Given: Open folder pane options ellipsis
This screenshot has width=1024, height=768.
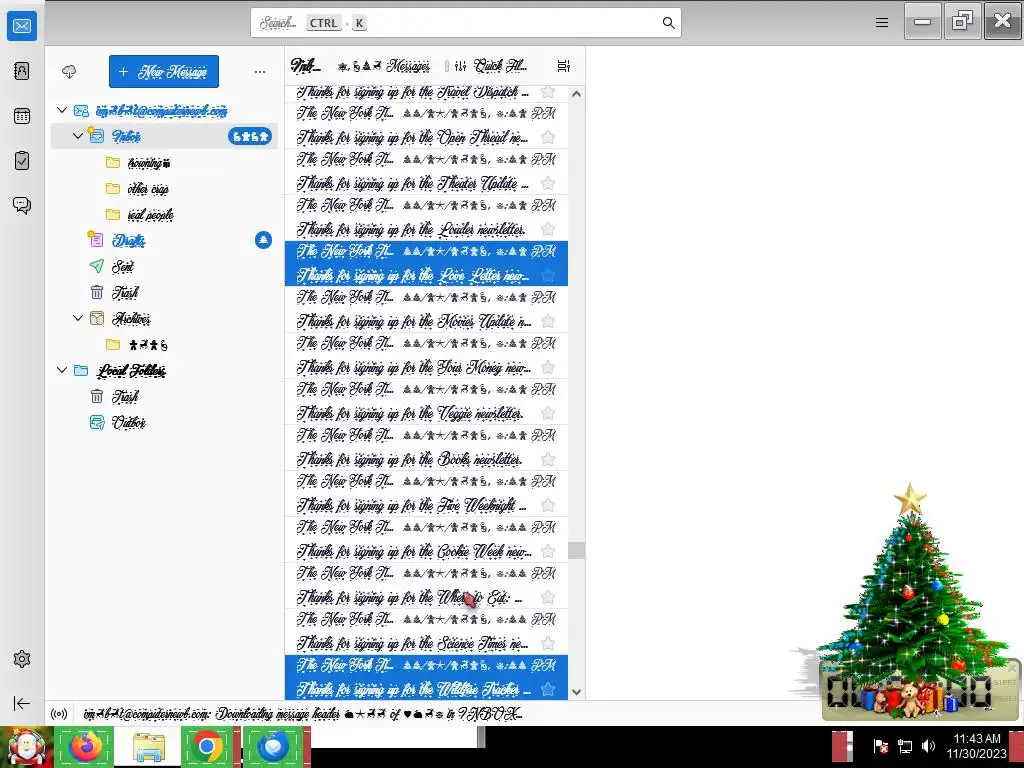Looking at the screenshot, I should [x=260, y=71].
